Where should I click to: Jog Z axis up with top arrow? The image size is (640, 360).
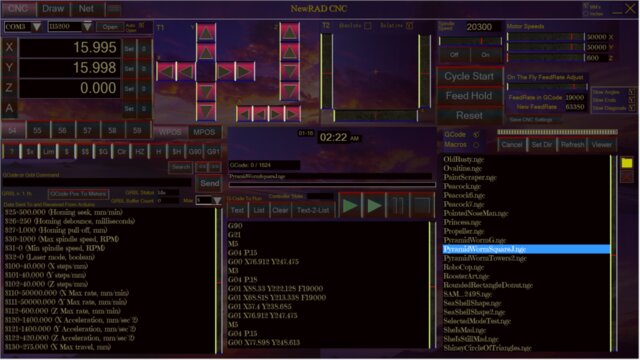click(289, 32)
